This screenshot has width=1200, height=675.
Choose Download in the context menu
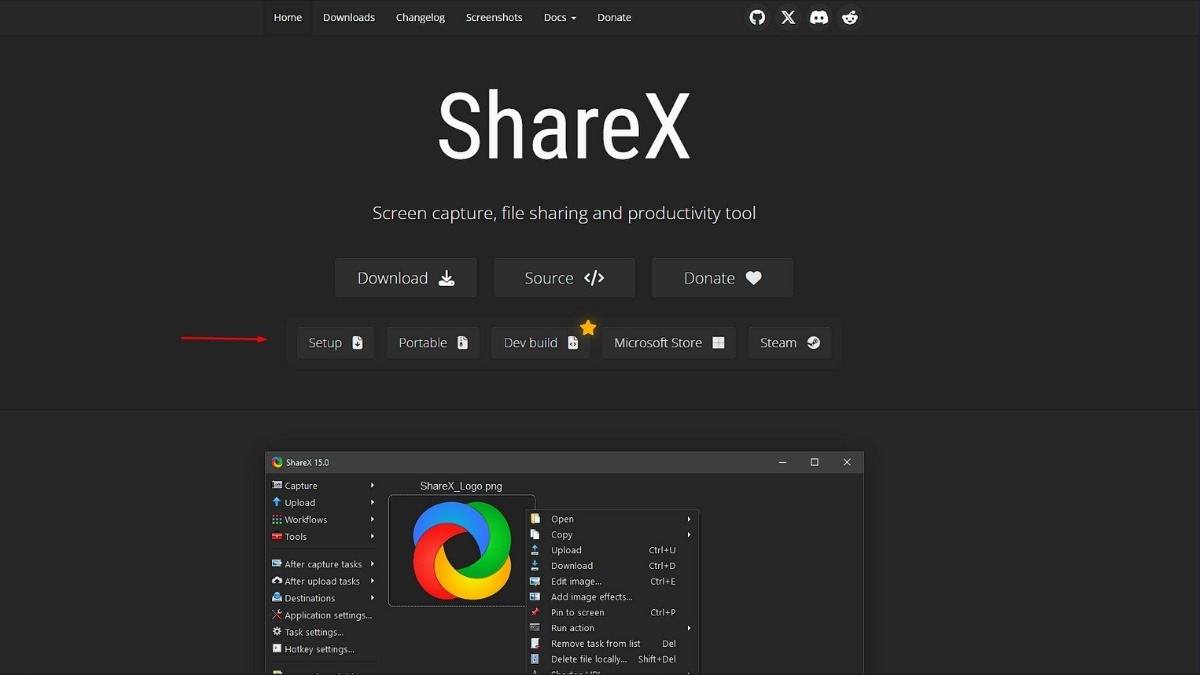tap(612, 566)
